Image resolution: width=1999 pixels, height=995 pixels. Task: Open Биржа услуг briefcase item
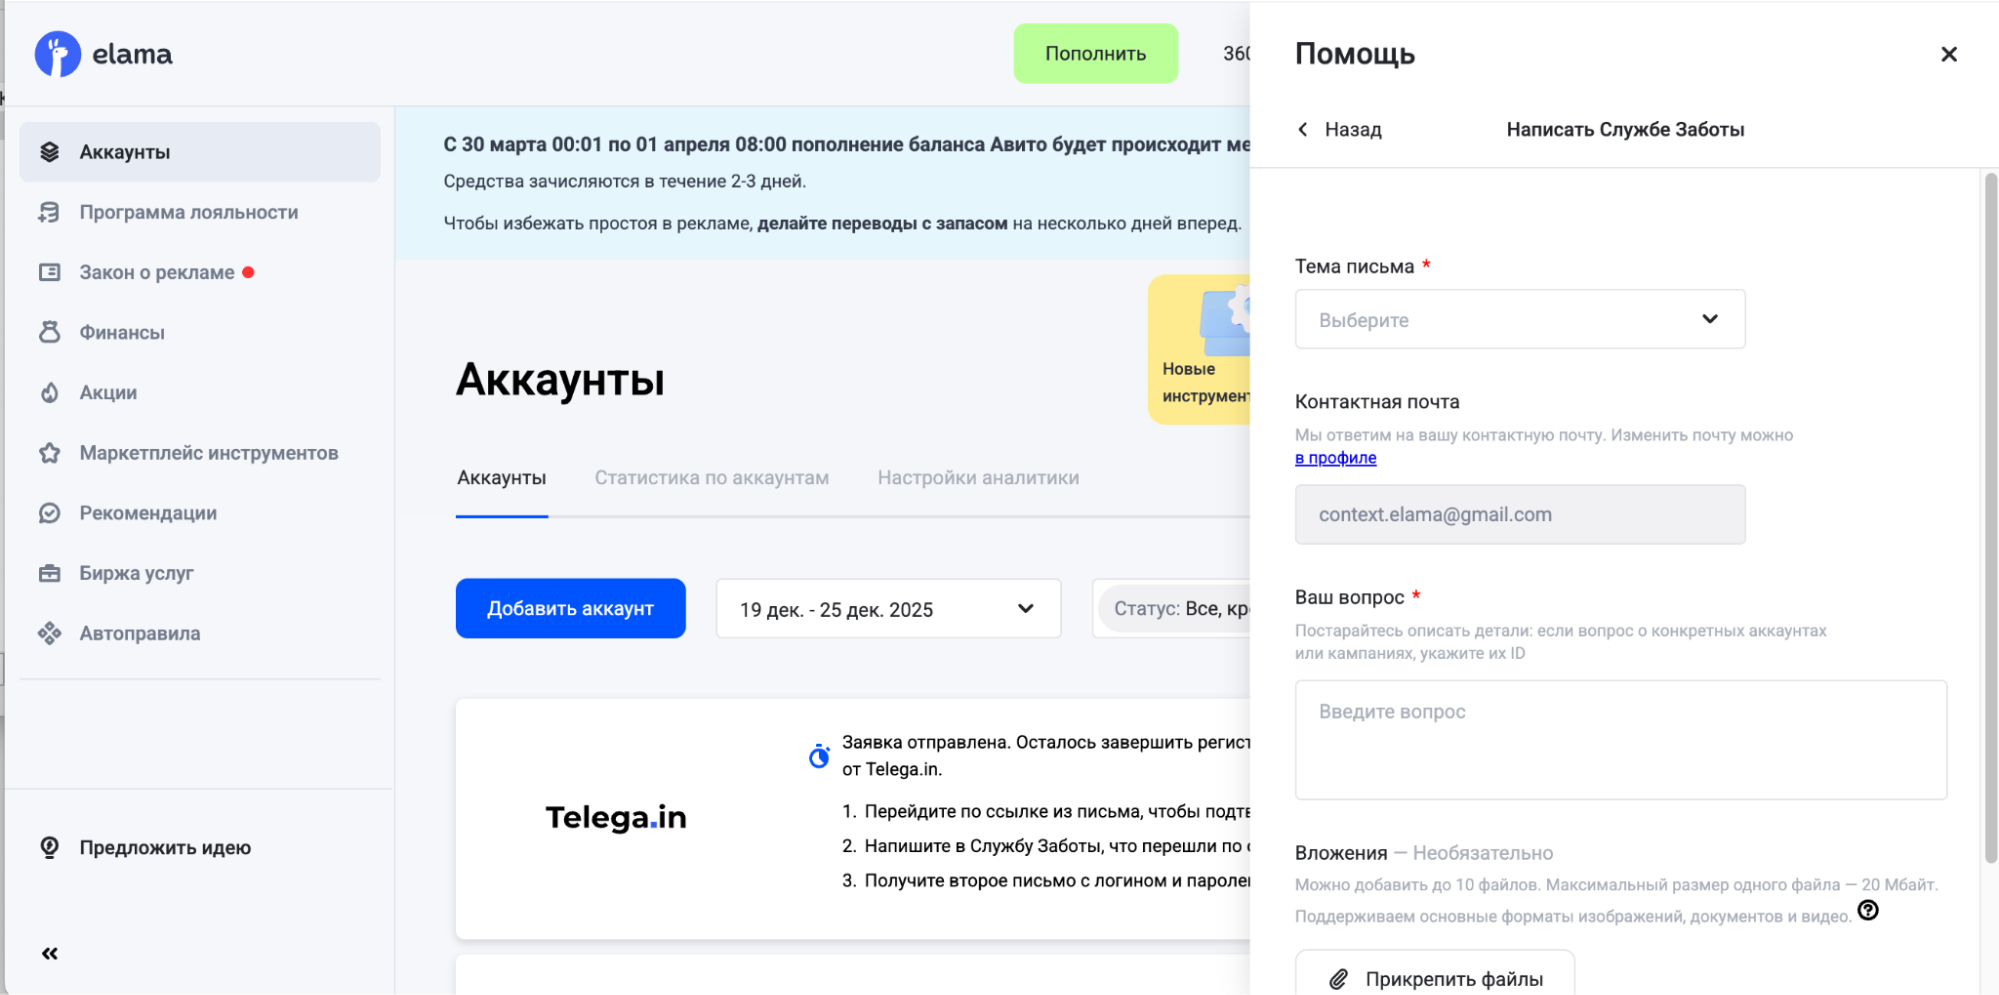50,573
